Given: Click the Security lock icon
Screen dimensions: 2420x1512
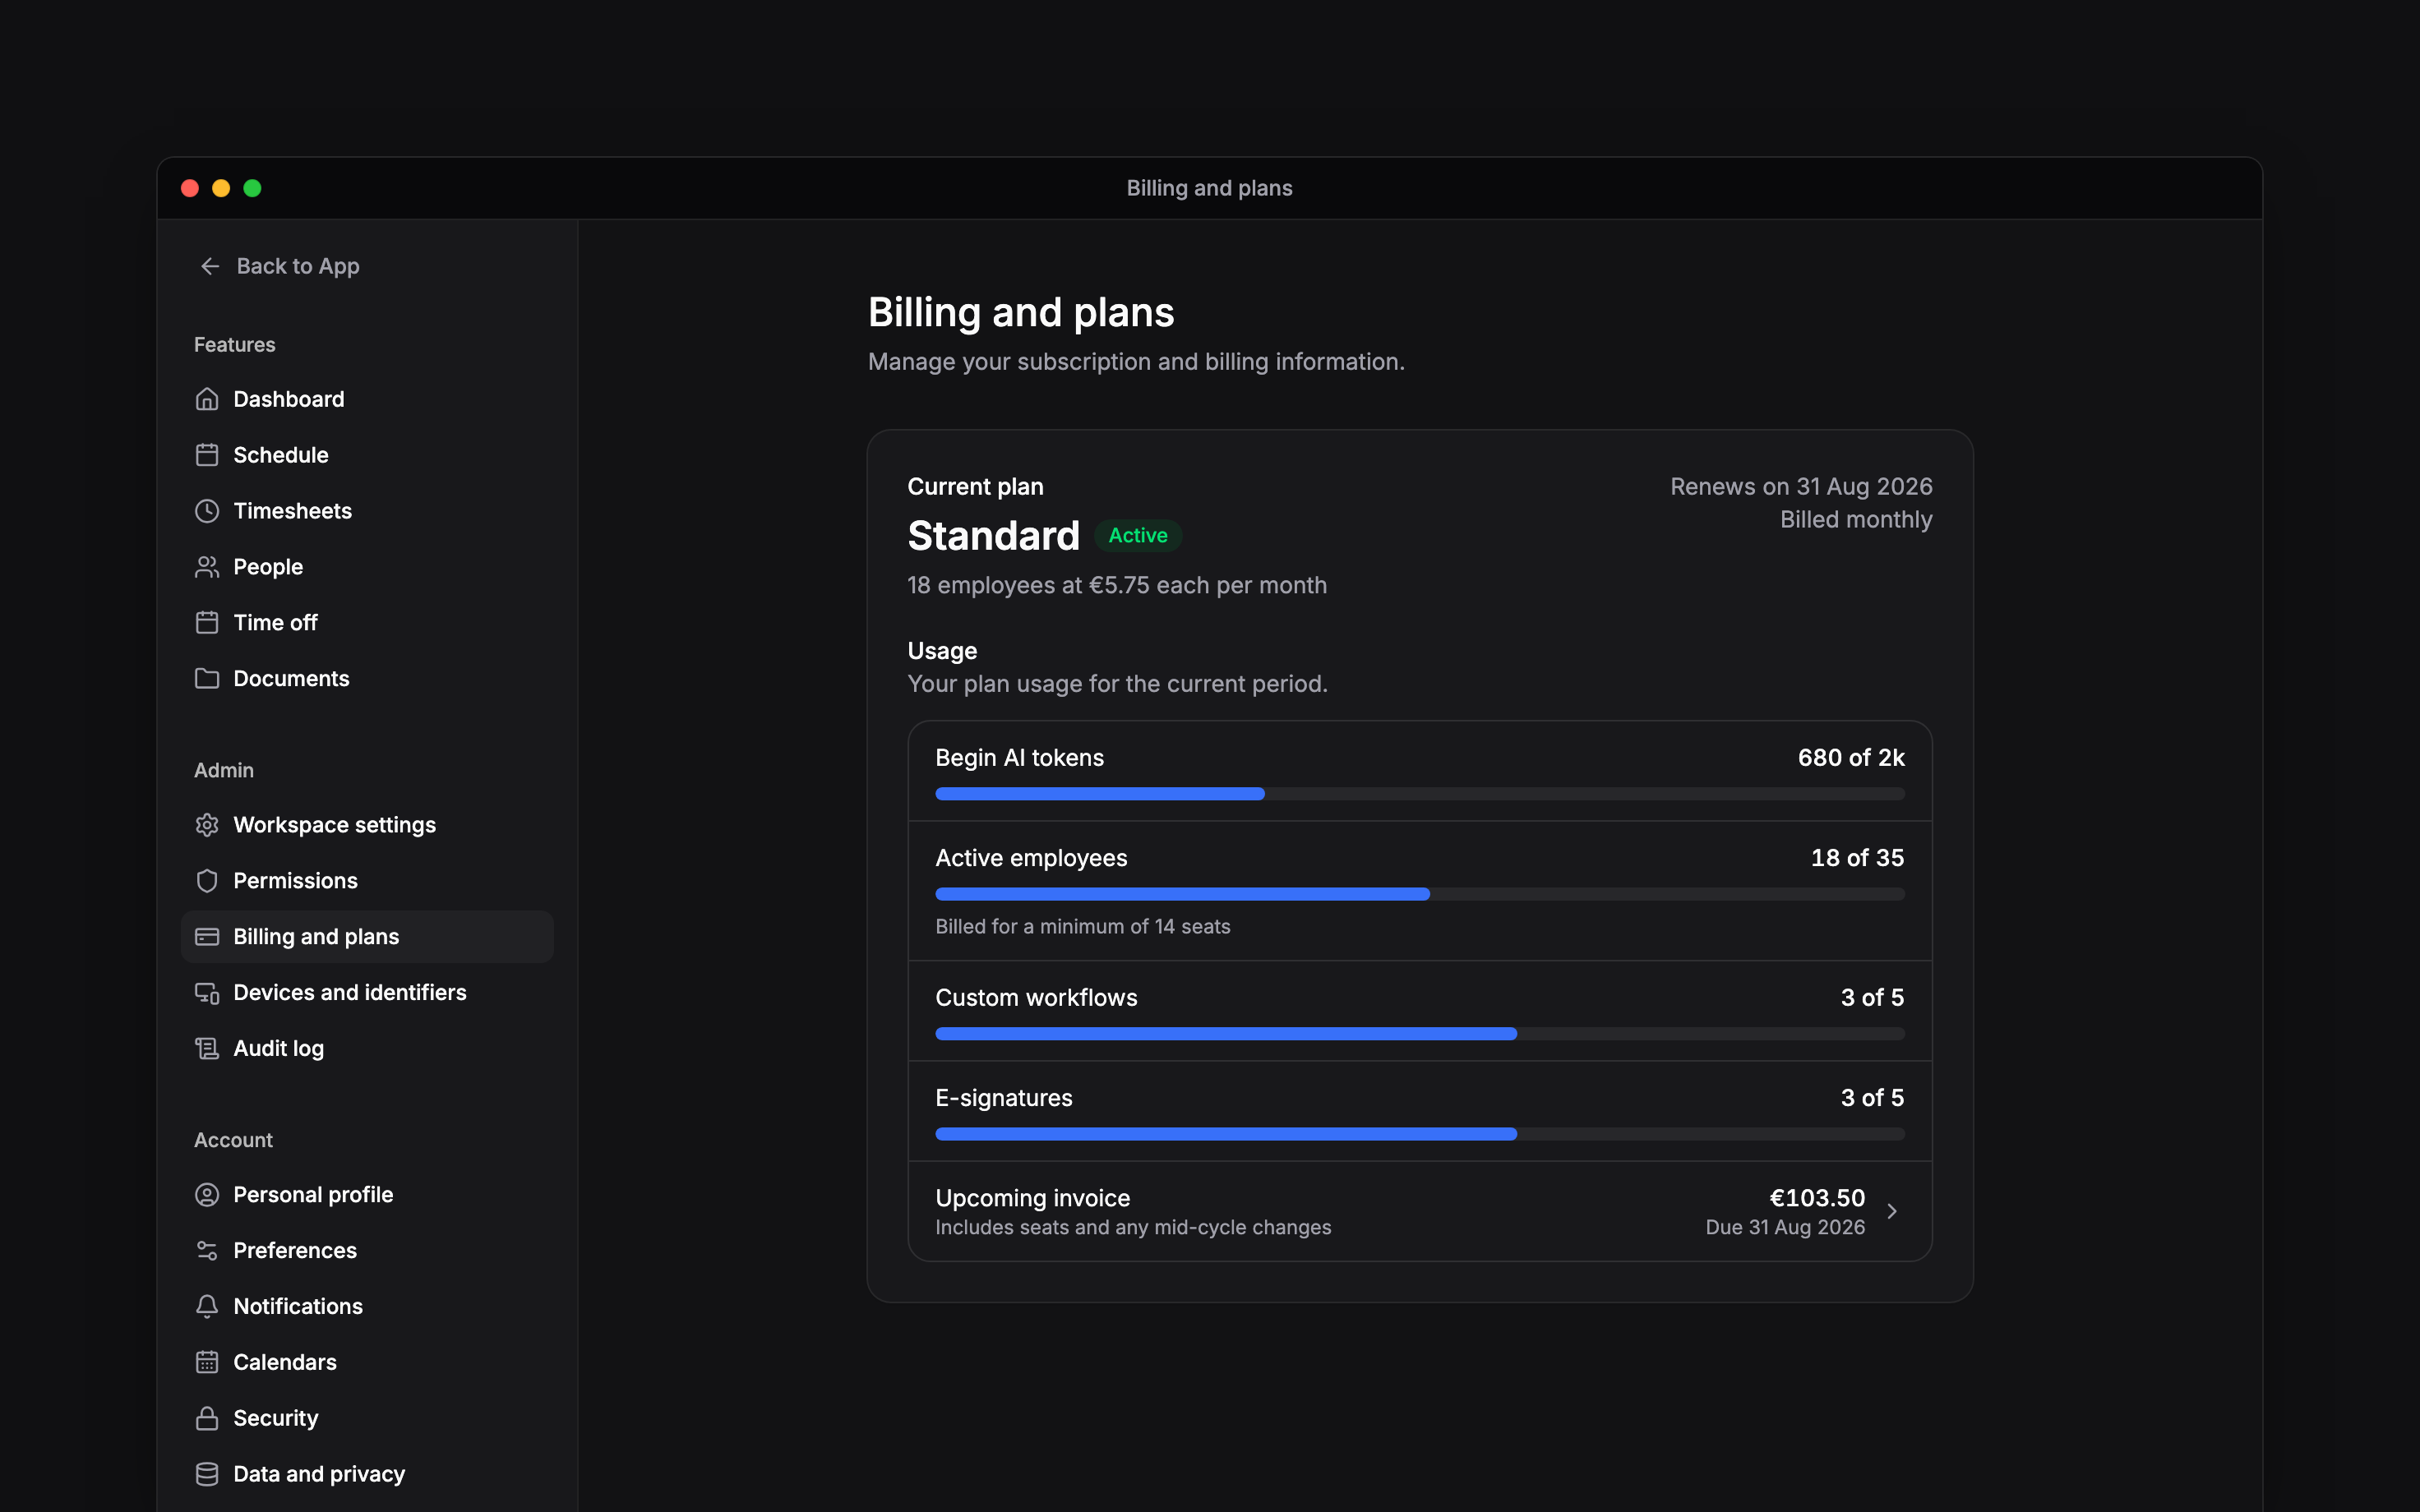Looking at the screenshot, I should [207, 1418].
